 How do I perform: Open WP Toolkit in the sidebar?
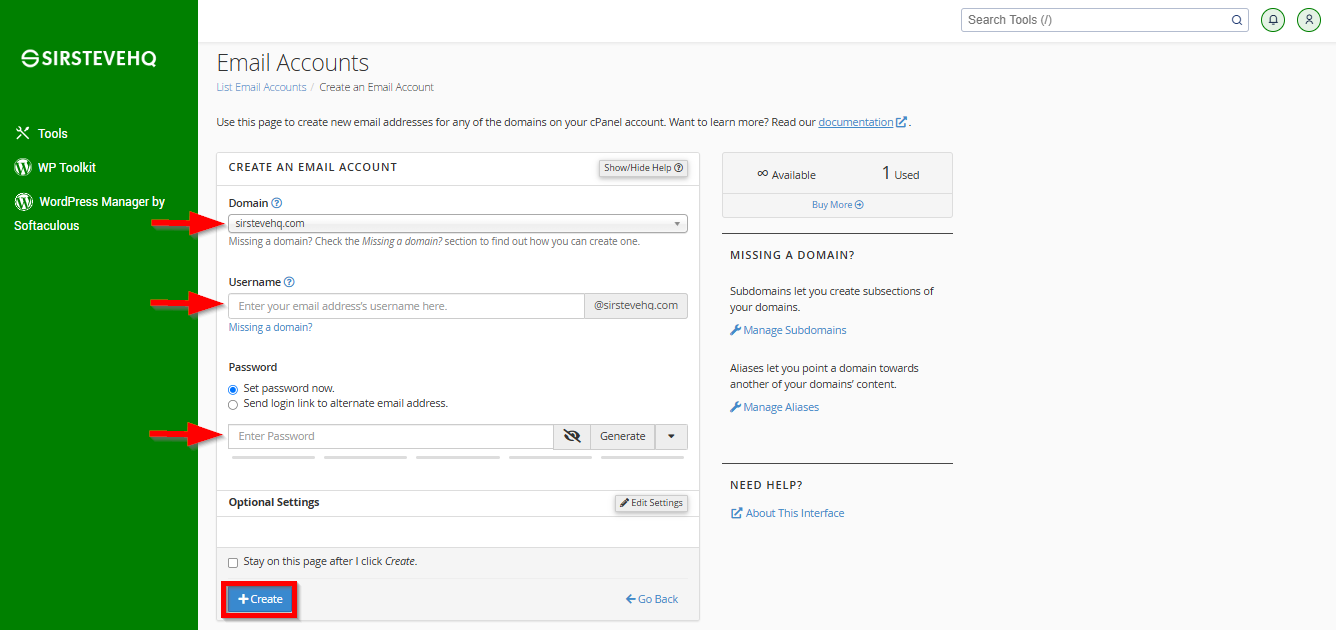[x=67, y=167]
